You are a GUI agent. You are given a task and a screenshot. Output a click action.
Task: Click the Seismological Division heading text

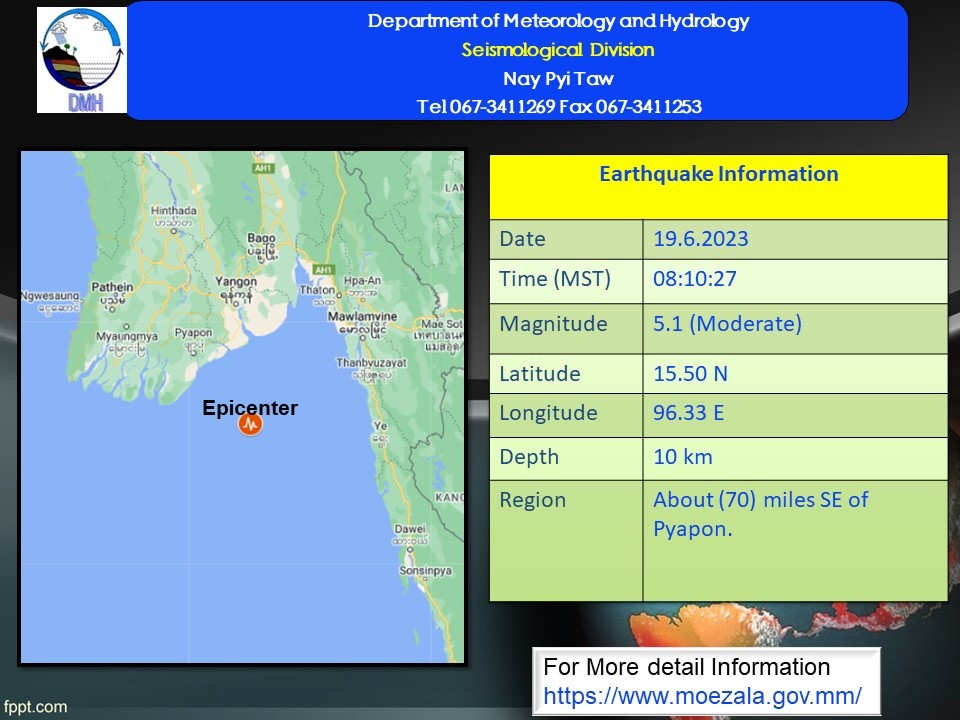pos(558,50)
